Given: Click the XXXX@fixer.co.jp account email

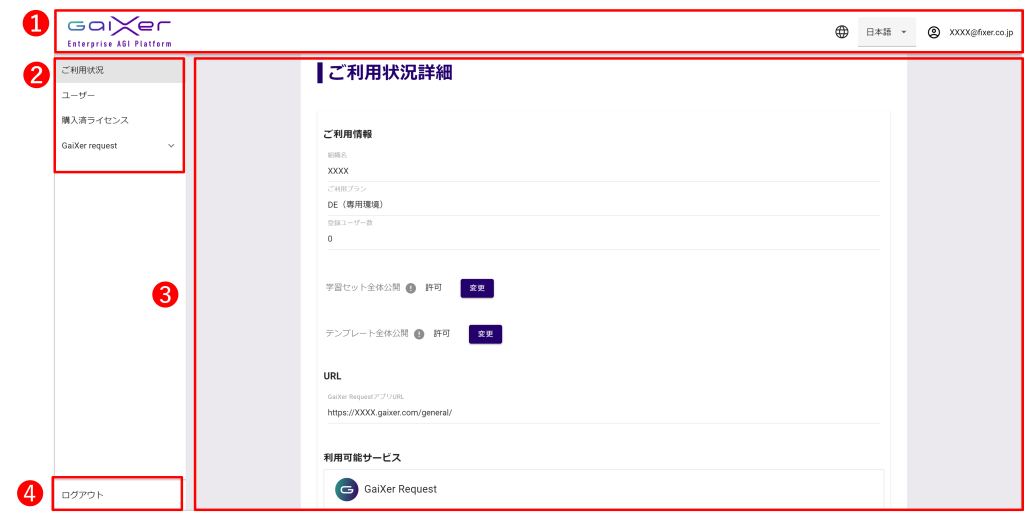Looking at the screenshot, I should [980, 32].
